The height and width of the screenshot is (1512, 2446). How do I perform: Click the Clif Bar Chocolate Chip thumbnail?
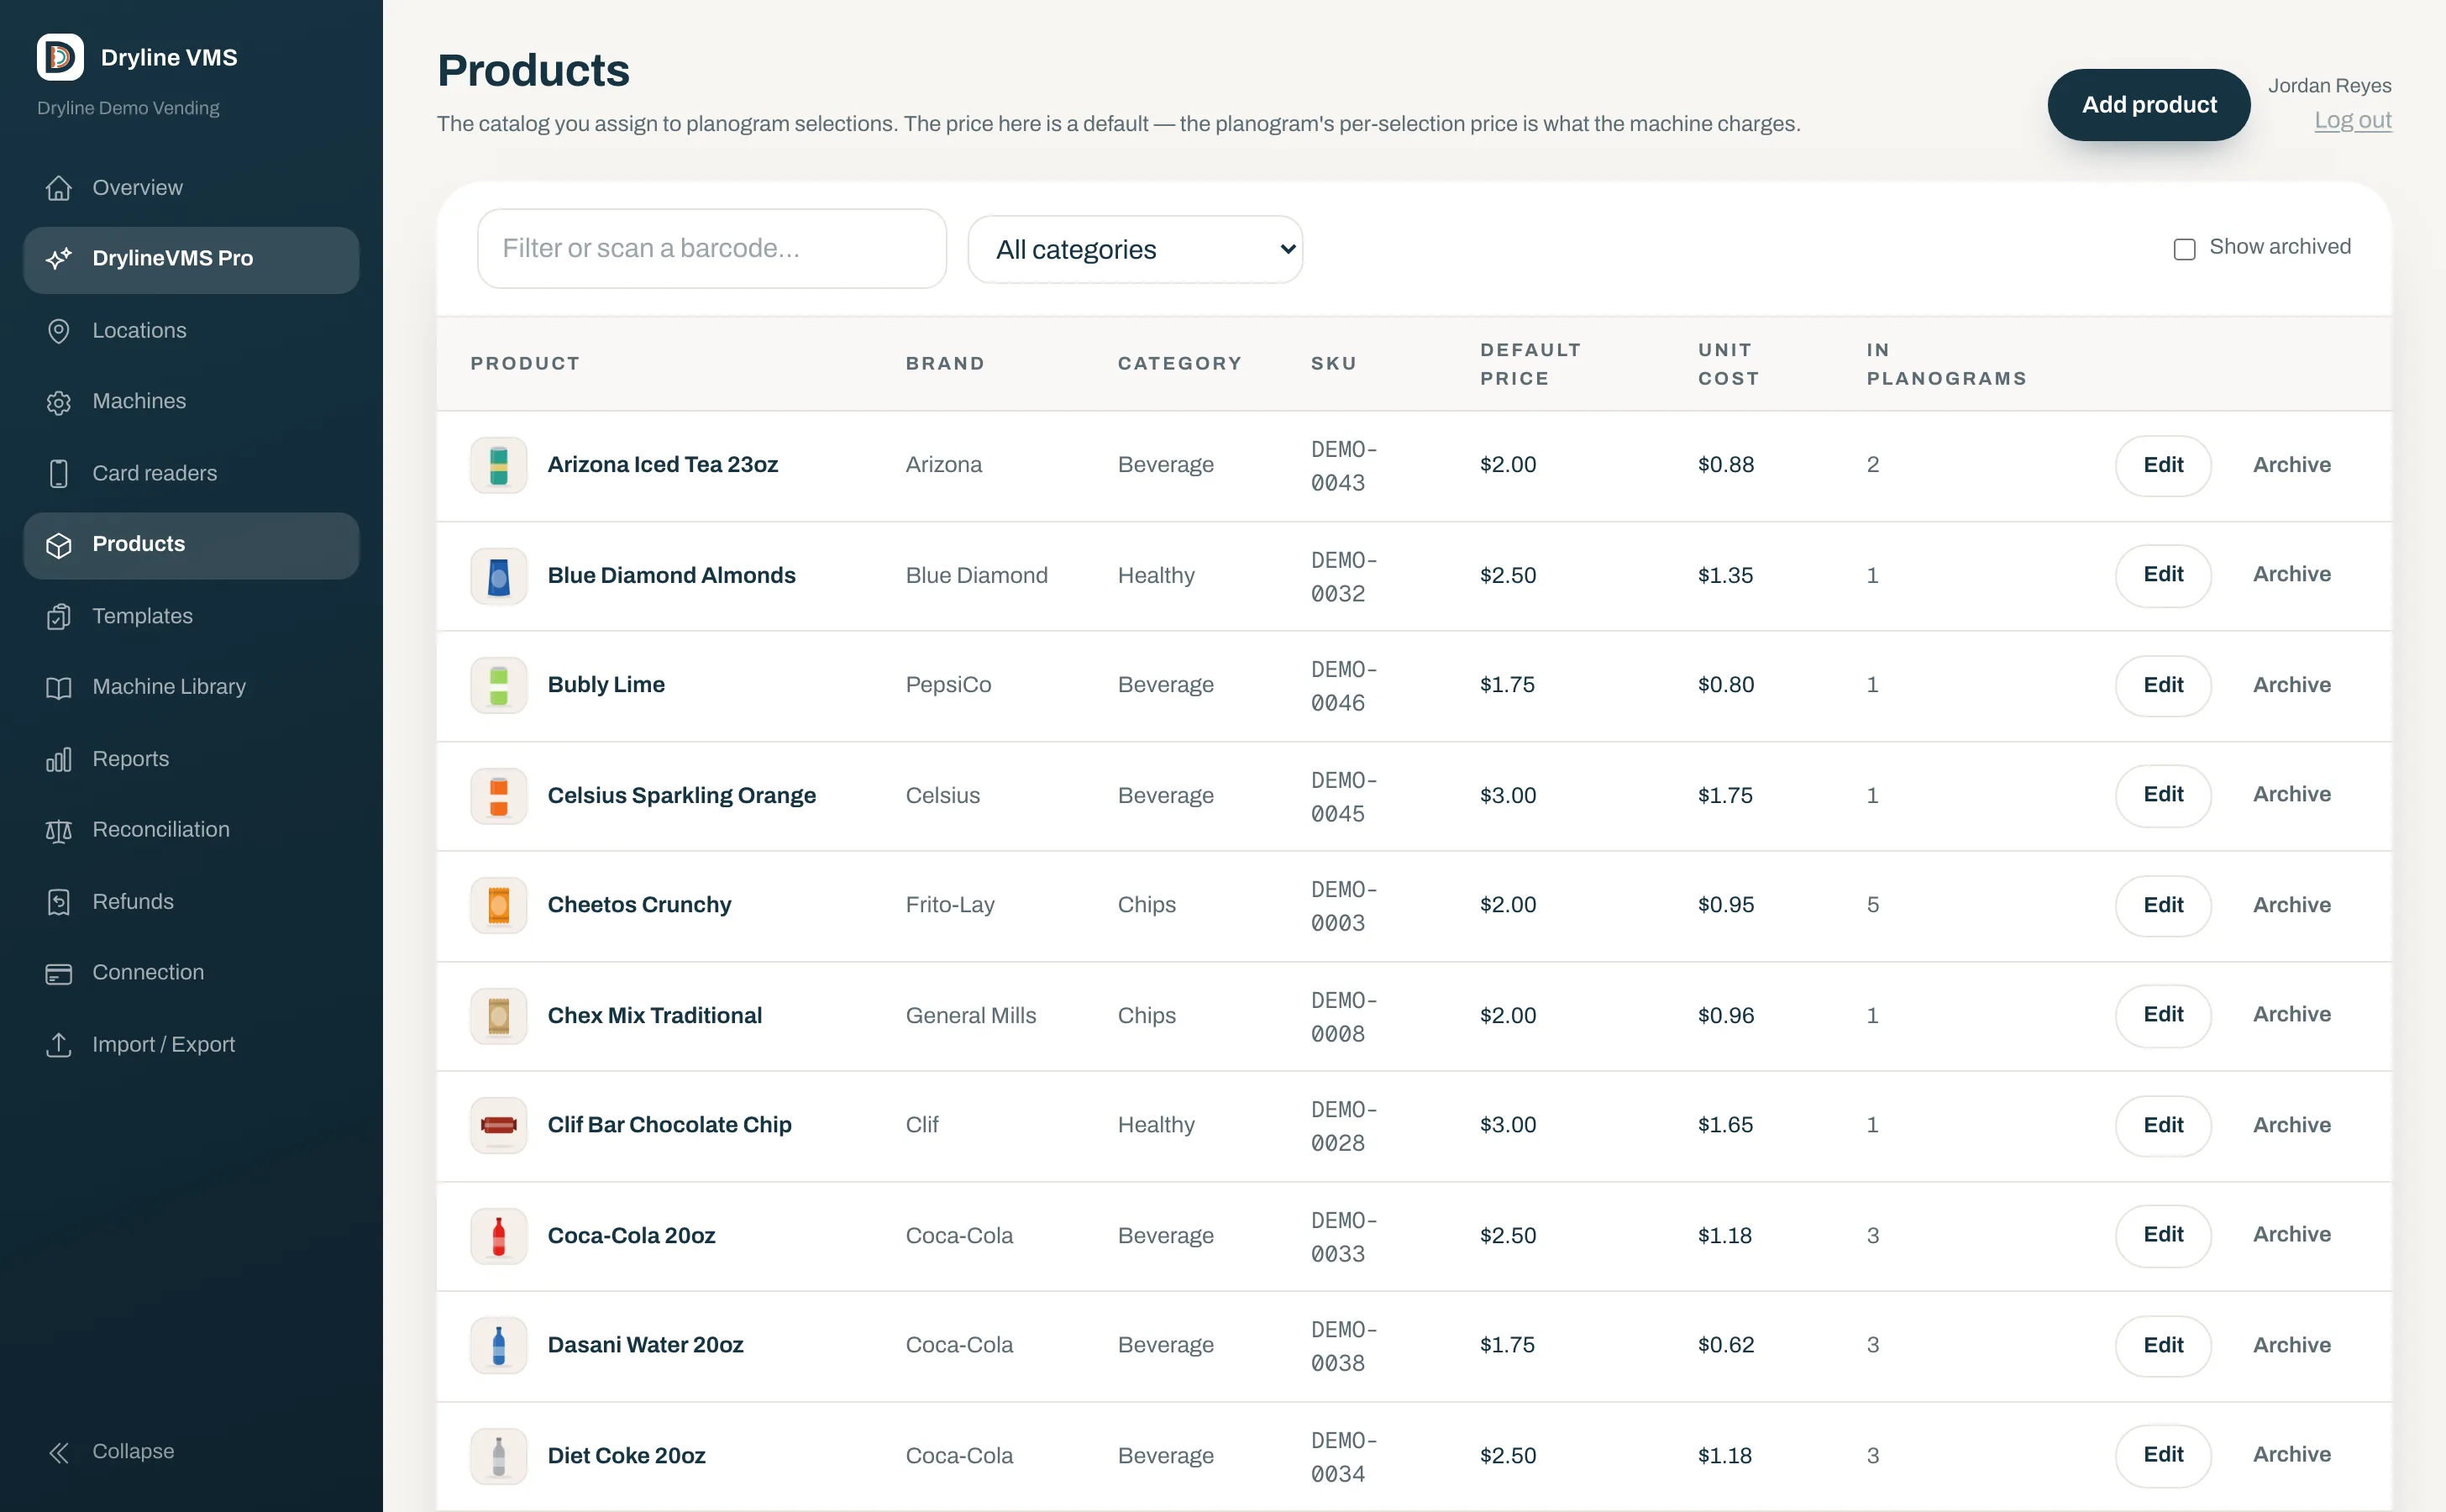[x=499, y=1125]
